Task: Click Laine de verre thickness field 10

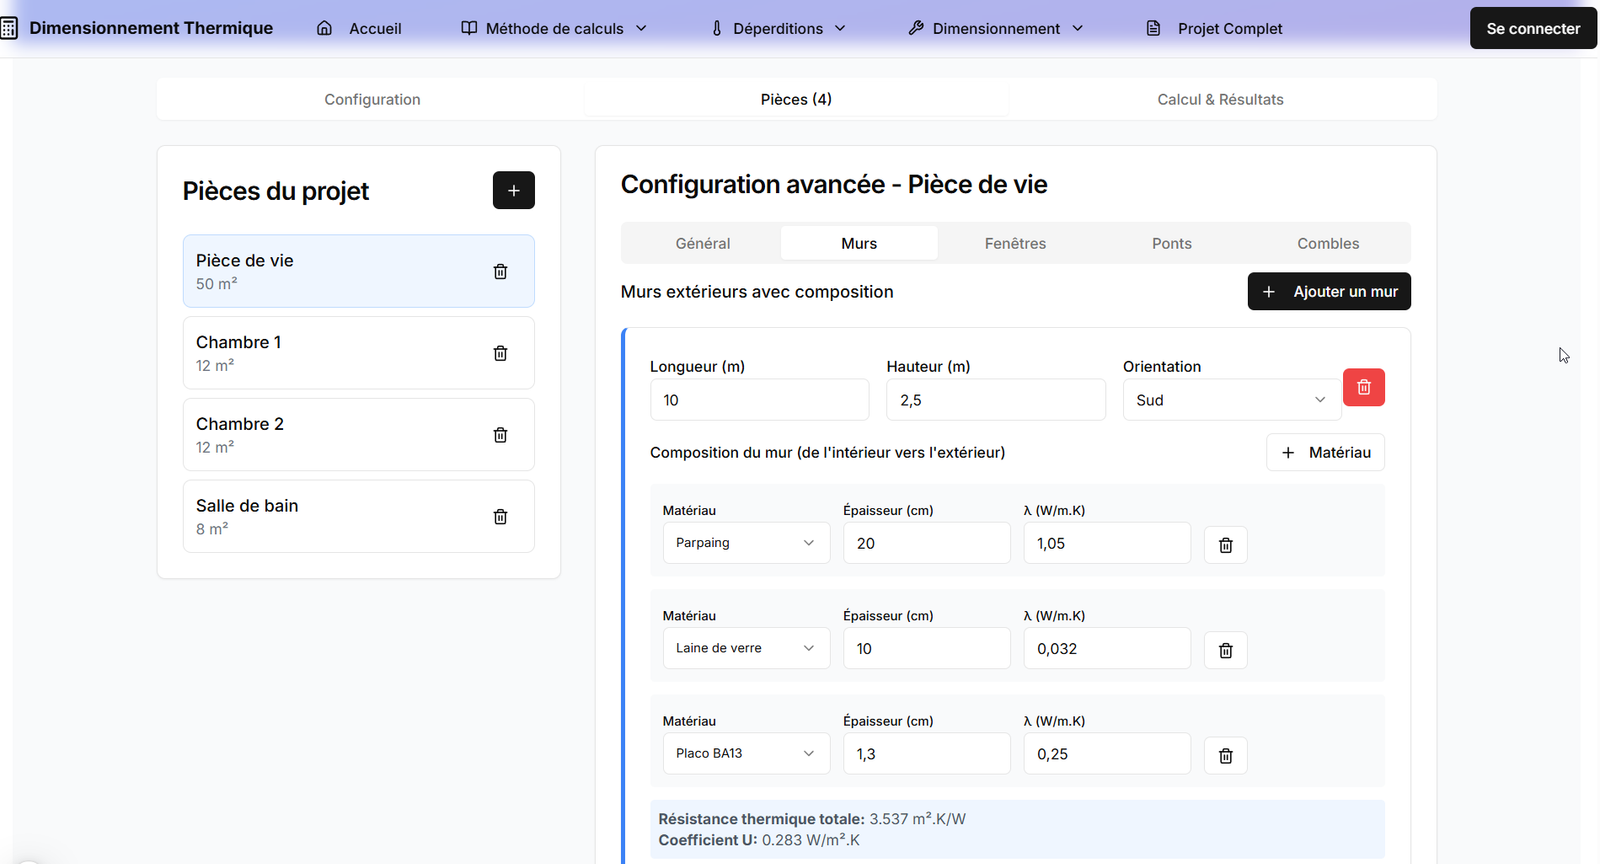Action: [x=926, y=648]
